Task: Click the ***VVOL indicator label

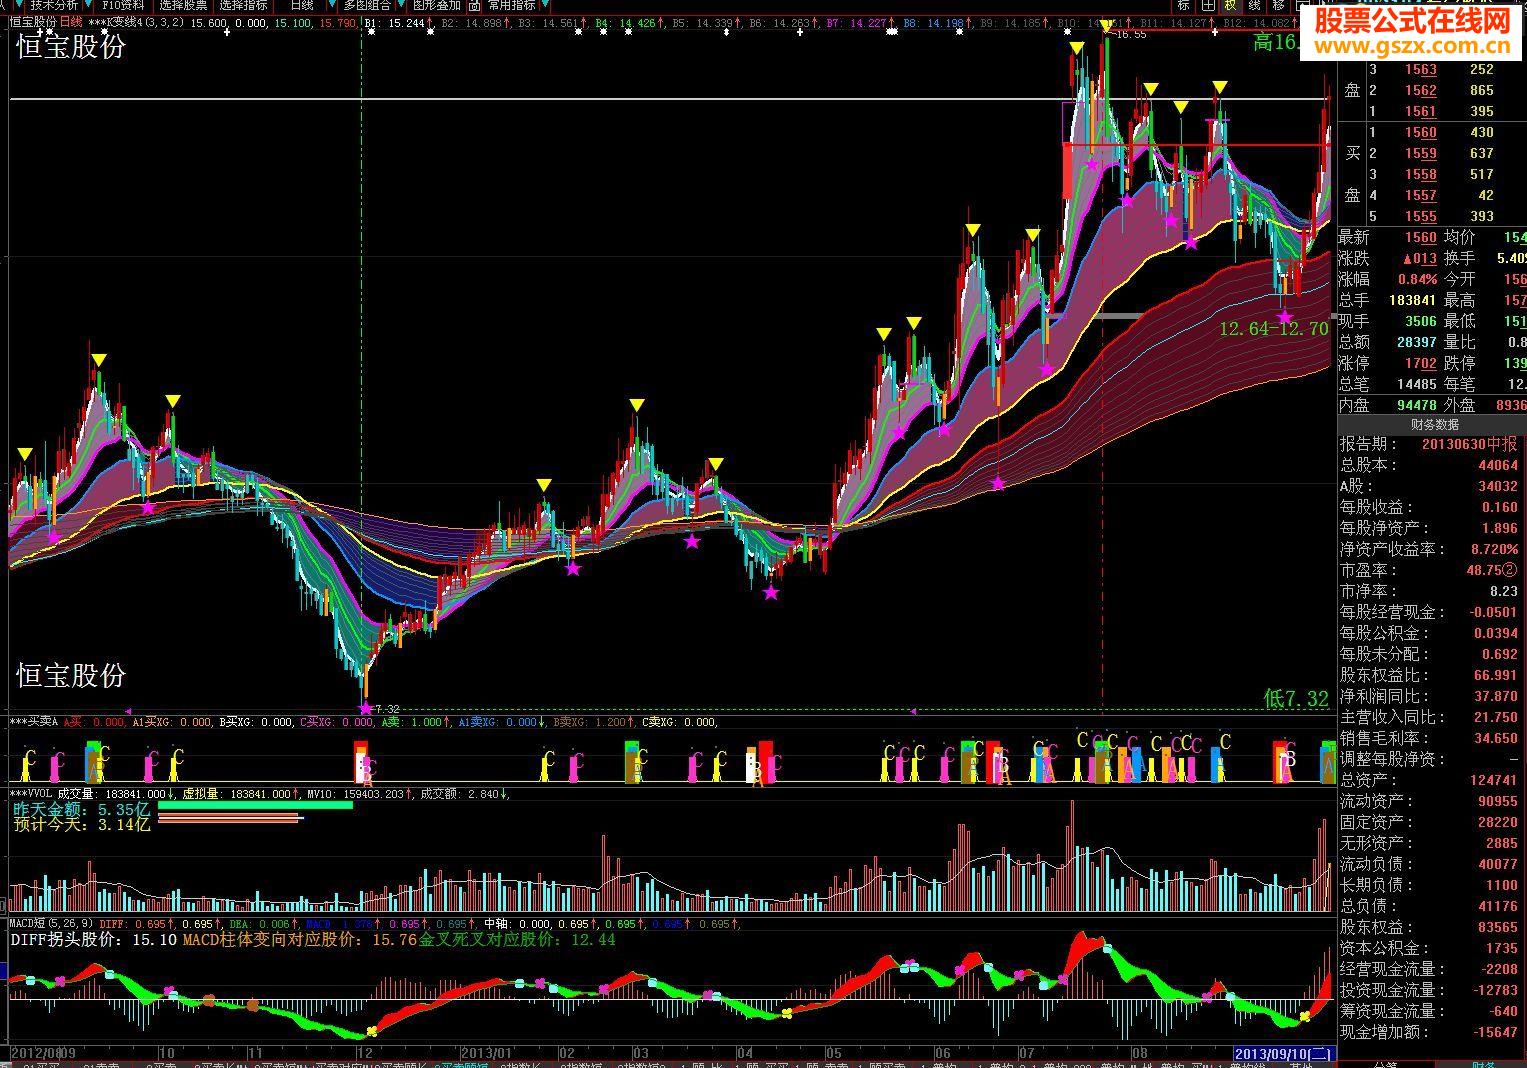Action: [x=29, y=794]
